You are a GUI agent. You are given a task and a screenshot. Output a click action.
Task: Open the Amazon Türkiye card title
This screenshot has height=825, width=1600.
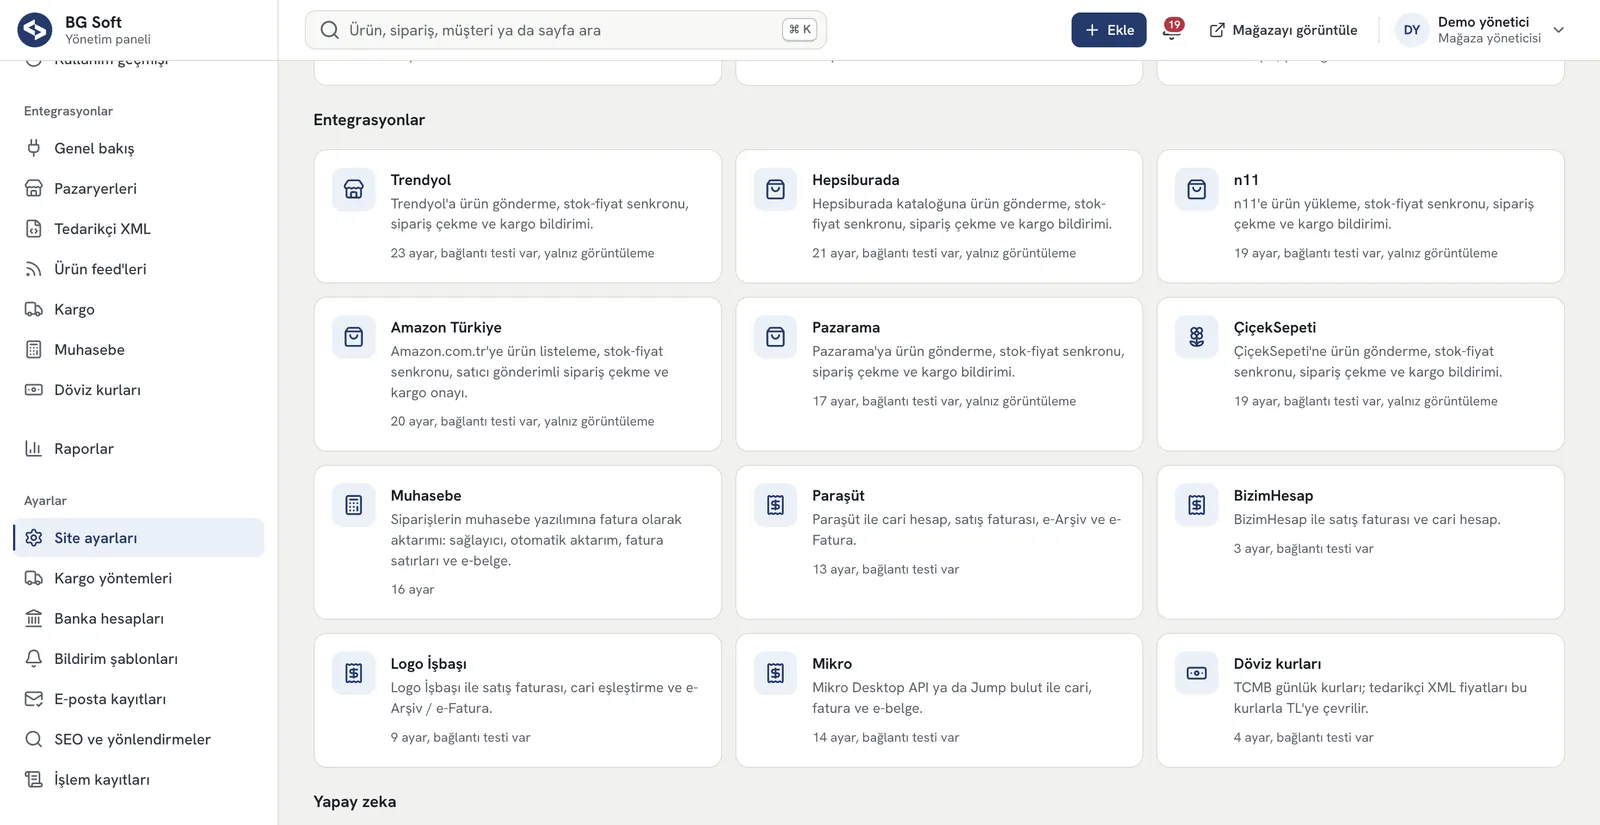446,328
